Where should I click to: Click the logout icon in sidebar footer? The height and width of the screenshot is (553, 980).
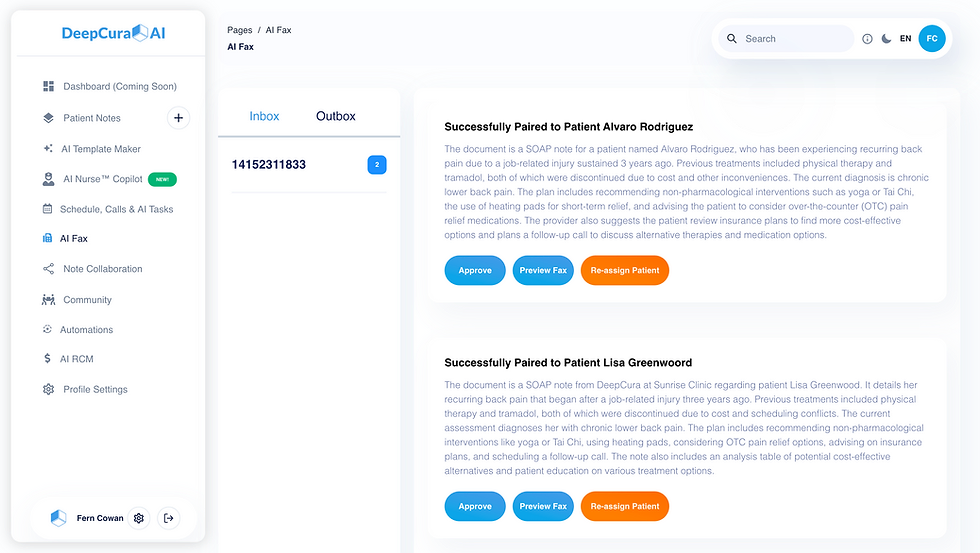(168, 518)
